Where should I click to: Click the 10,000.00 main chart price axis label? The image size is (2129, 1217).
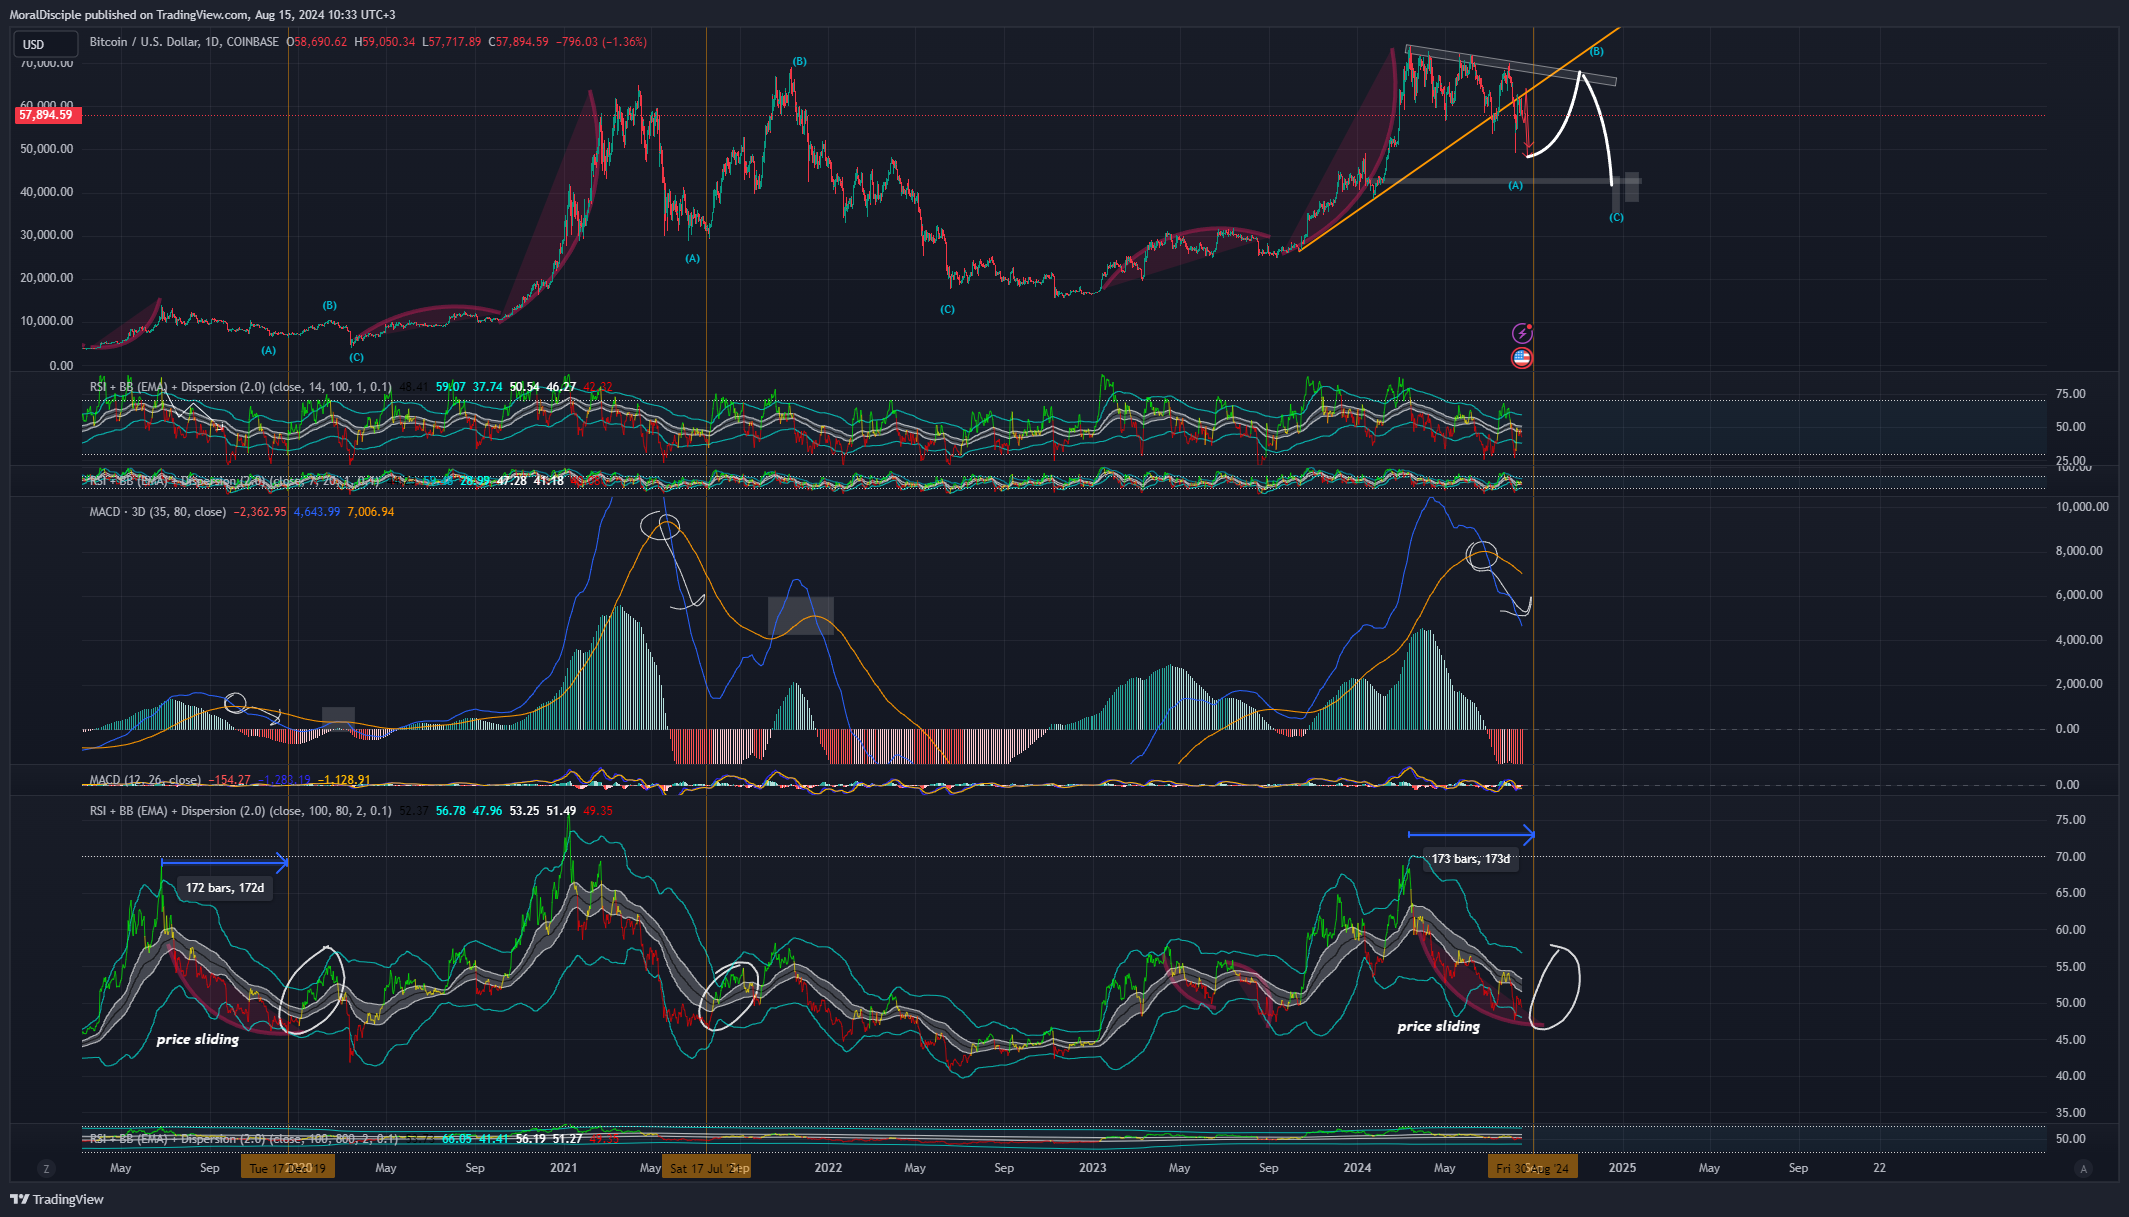47,321
